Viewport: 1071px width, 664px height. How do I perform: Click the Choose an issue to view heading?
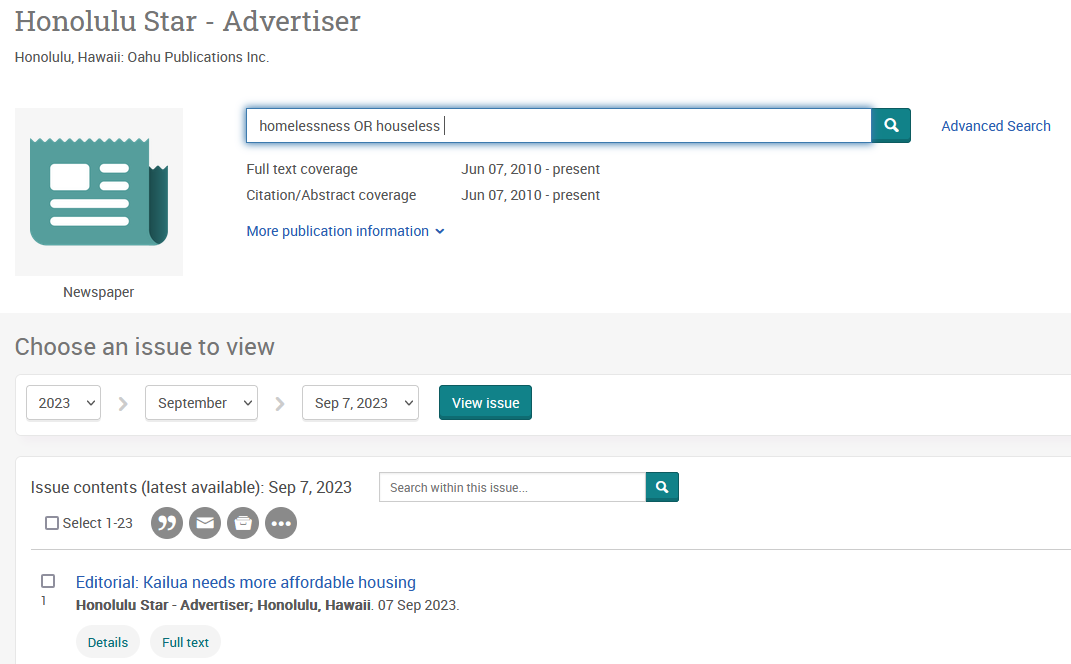(145, 346)
